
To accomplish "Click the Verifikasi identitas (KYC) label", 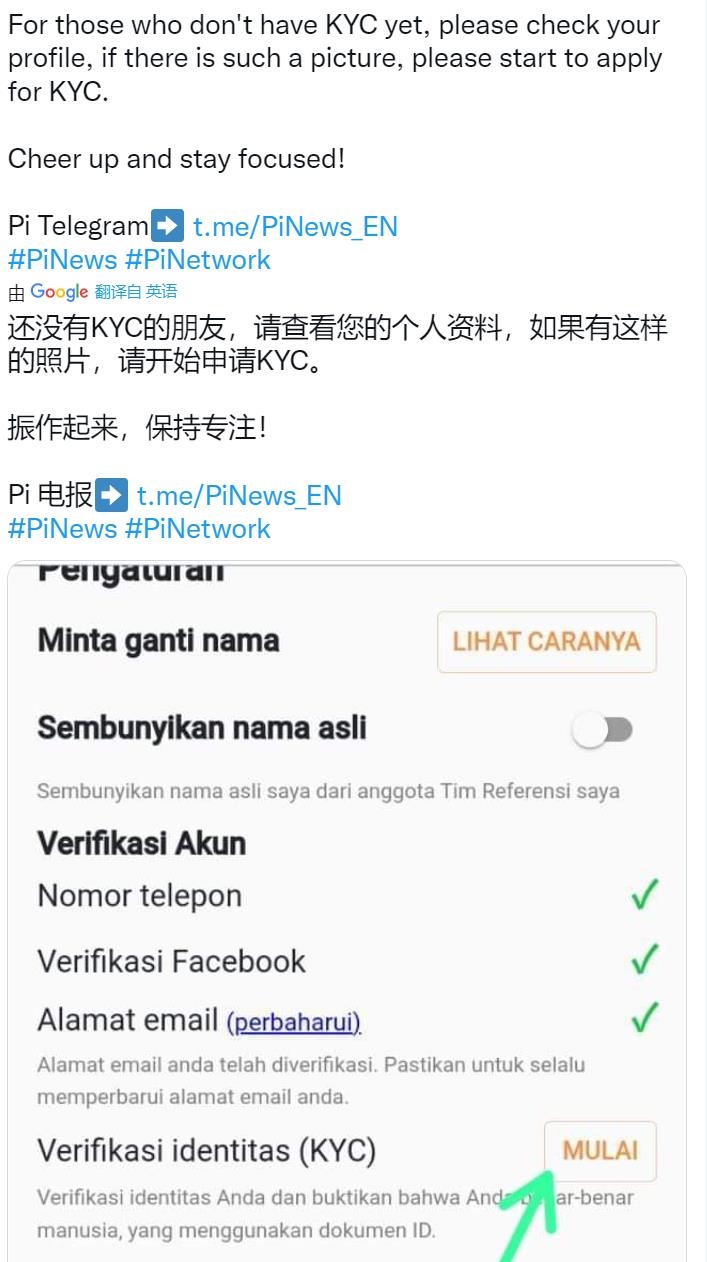I will point(207,1151).
